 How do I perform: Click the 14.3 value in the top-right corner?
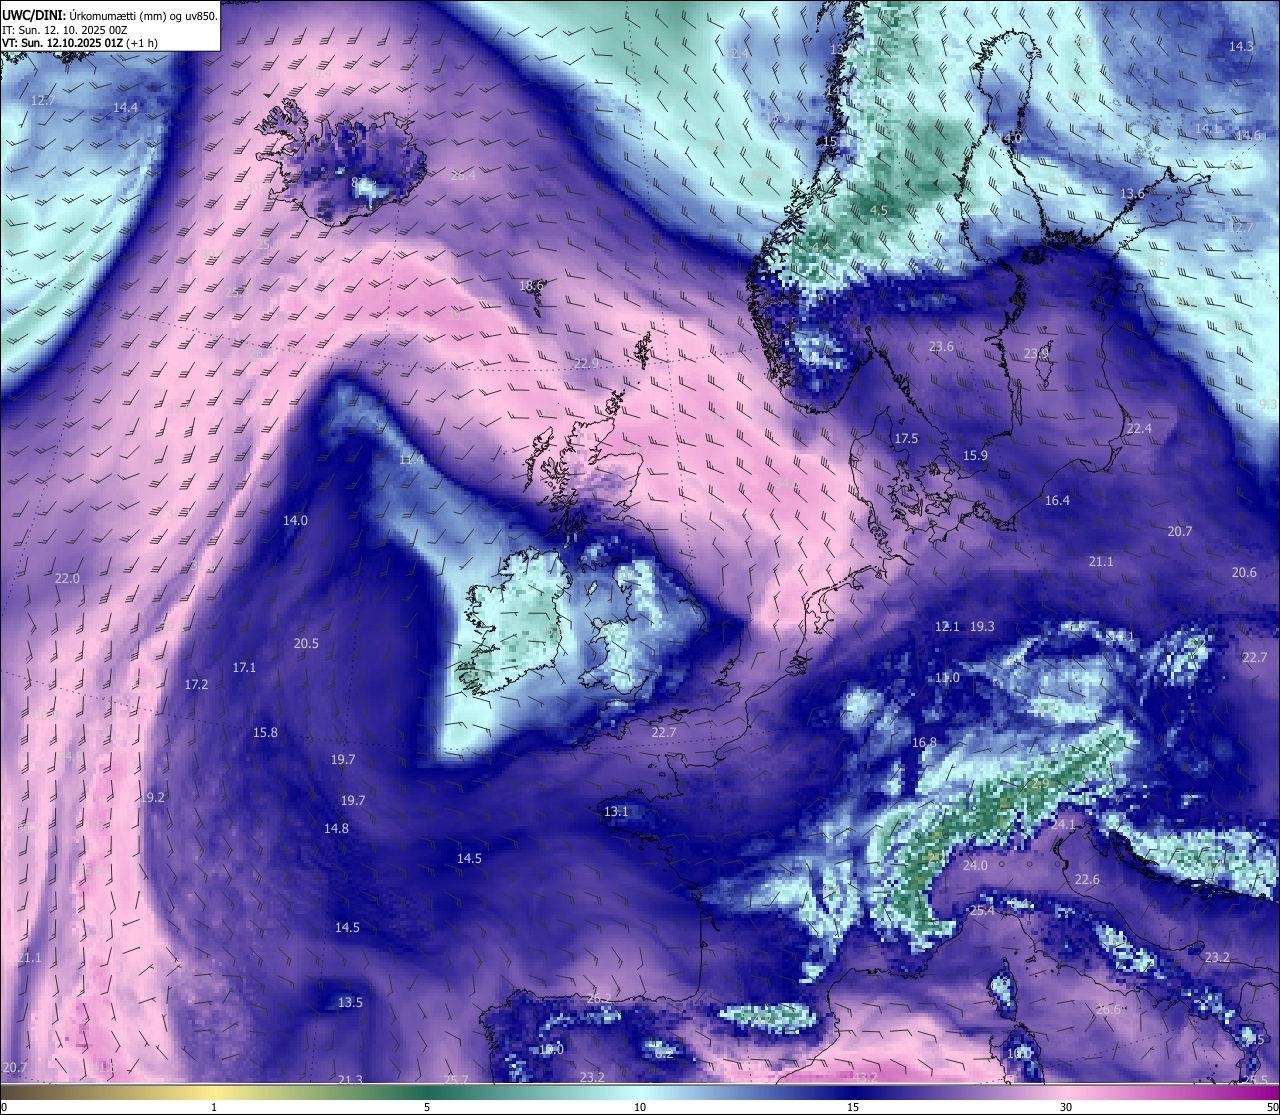(1241, 46)
